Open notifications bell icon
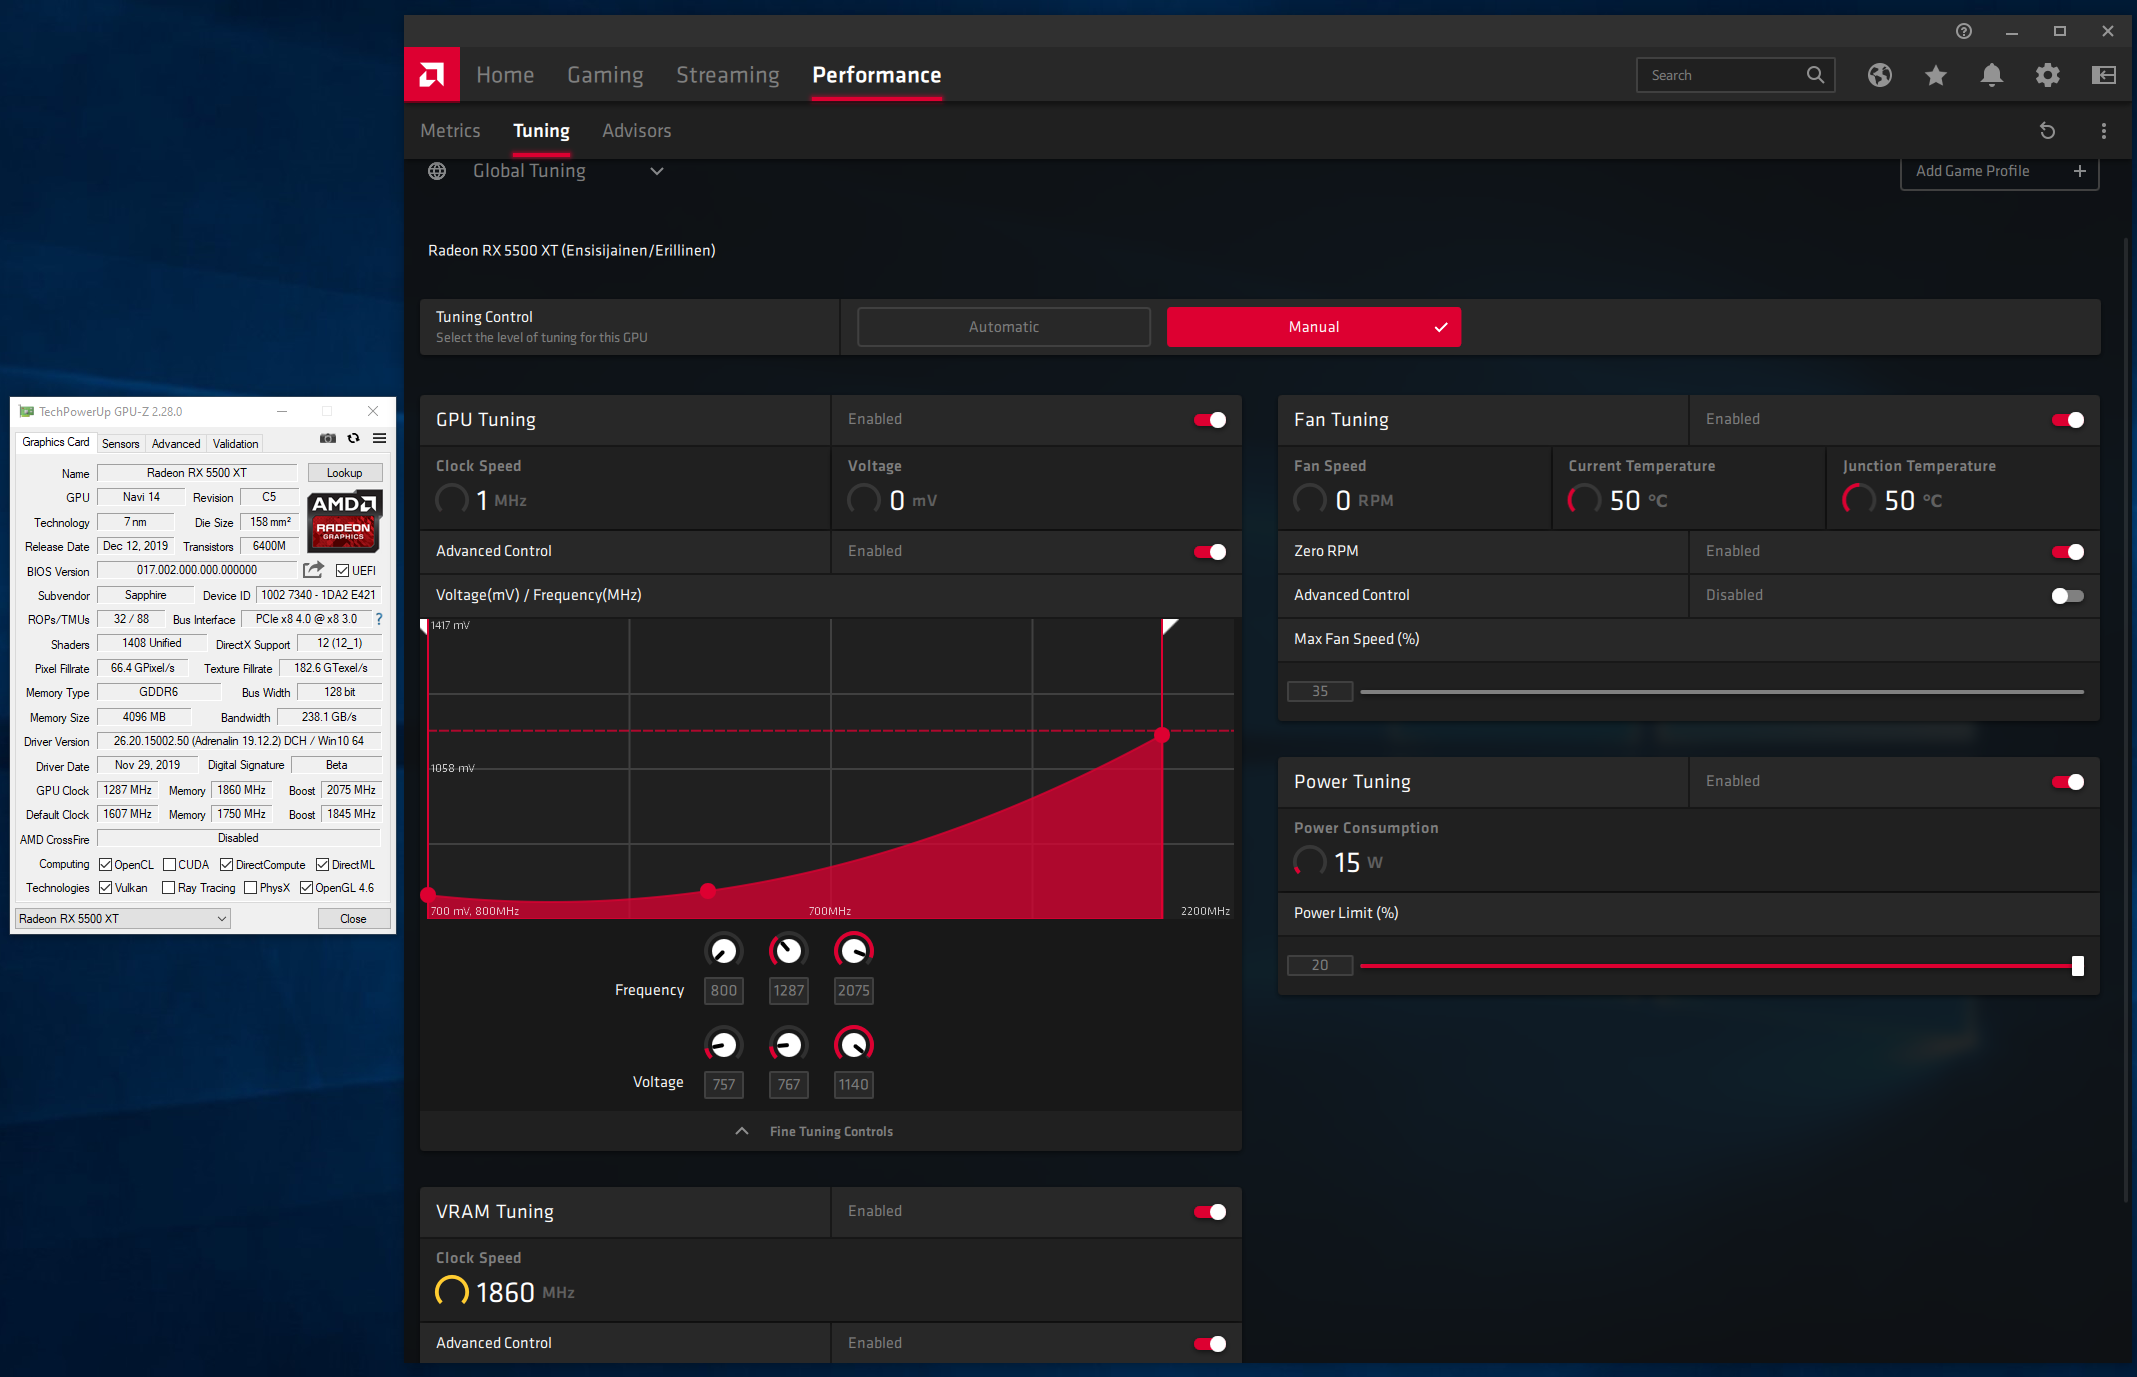The height and width of the screenshot is (1377, 2137). coord(1992,75)
